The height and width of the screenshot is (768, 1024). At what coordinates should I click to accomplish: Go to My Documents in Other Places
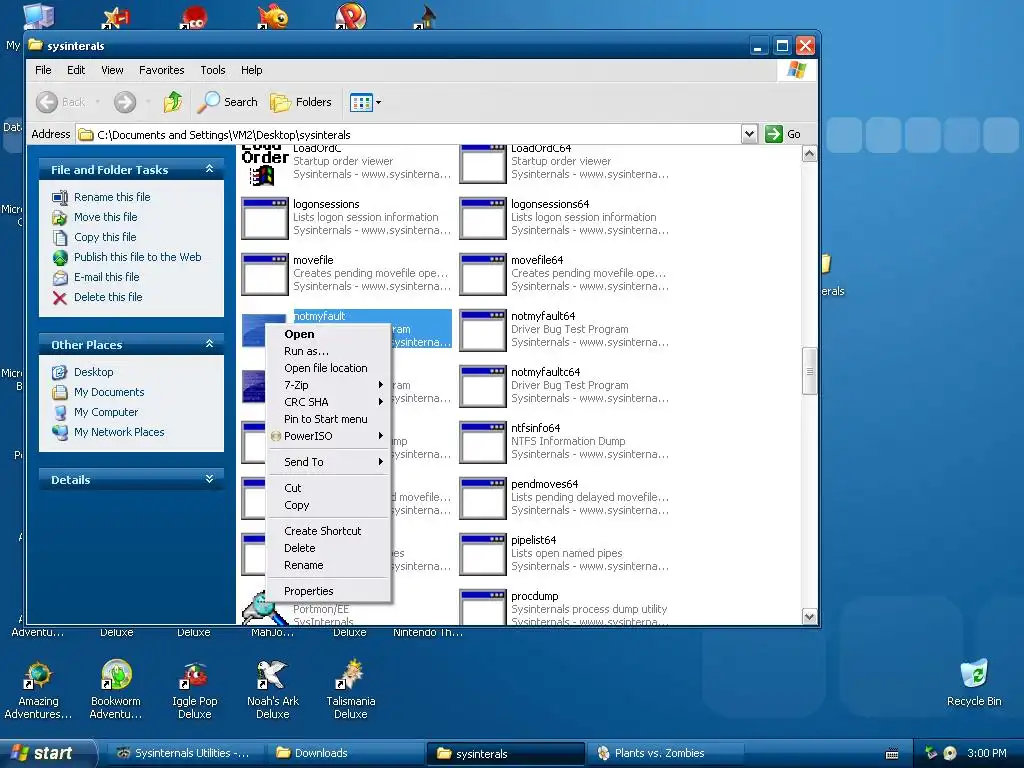(109, 392)
